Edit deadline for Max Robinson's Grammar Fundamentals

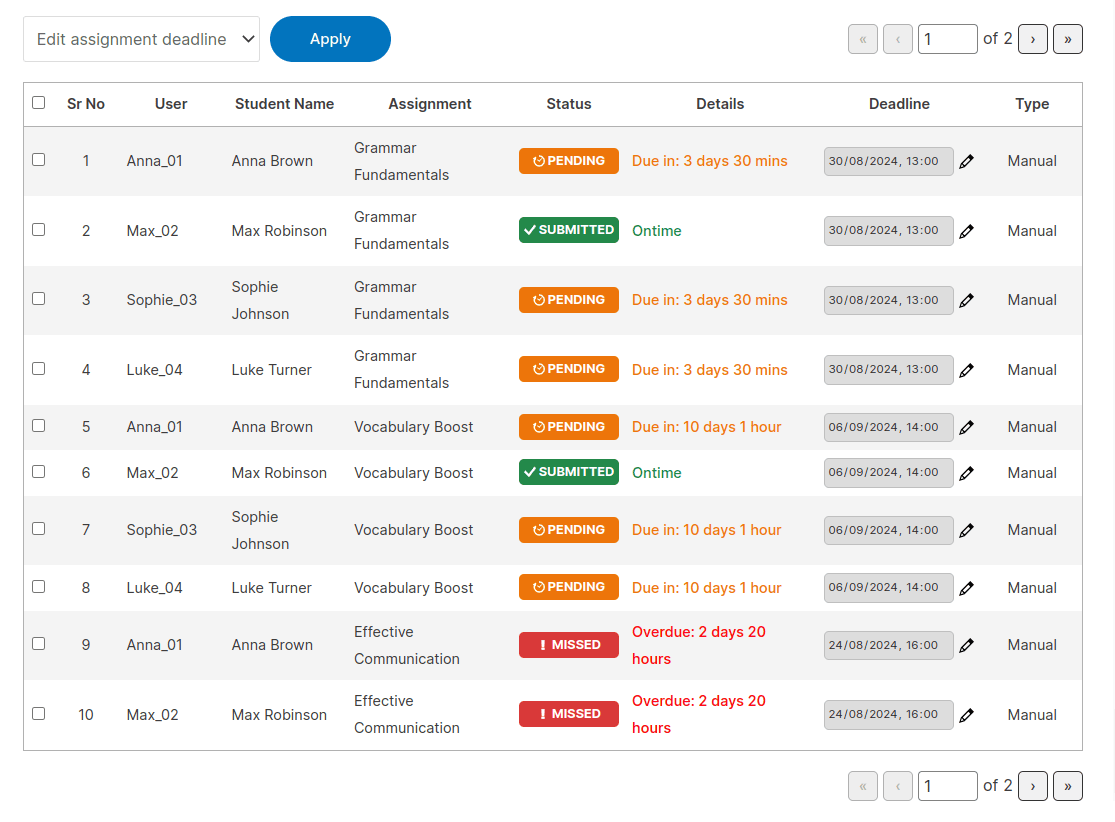coord(966,231)
